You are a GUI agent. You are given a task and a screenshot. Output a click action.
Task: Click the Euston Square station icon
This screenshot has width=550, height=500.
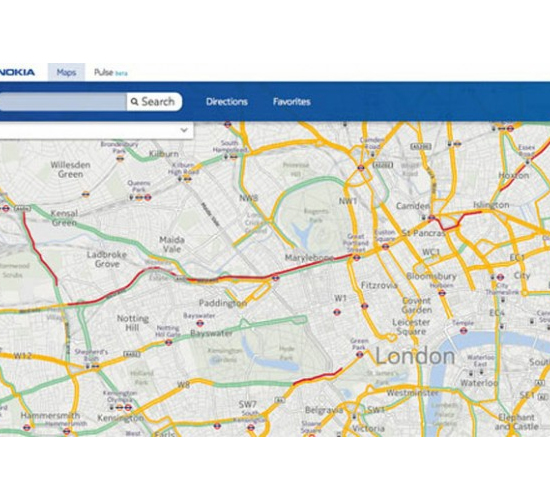tap(385, 246)
